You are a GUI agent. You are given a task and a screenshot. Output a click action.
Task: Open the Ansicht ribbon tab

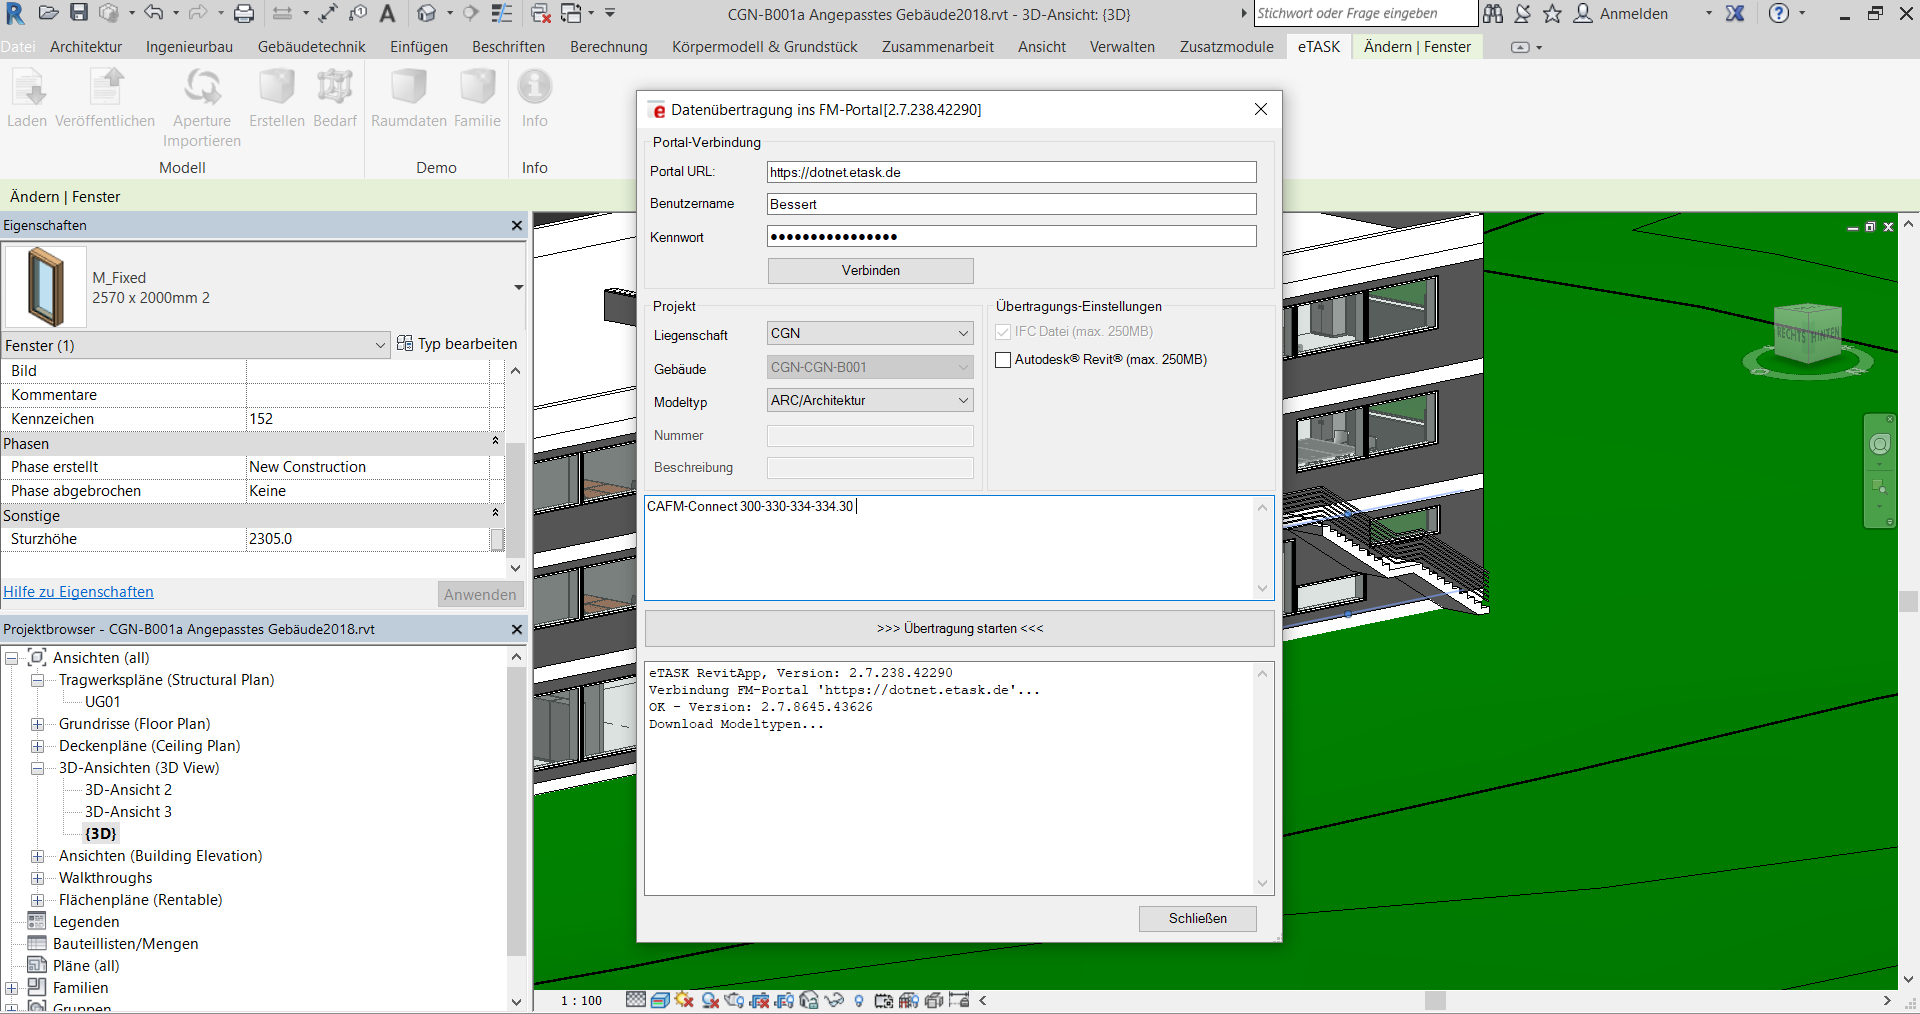[x=1042, y=47]
